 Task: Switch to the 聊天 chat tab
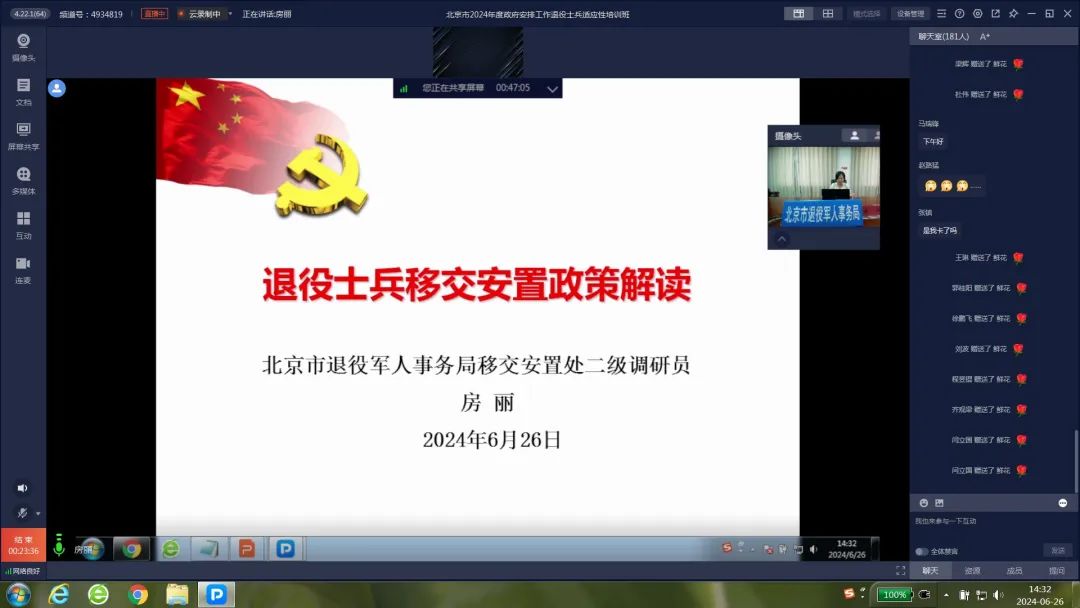(931, 571)
